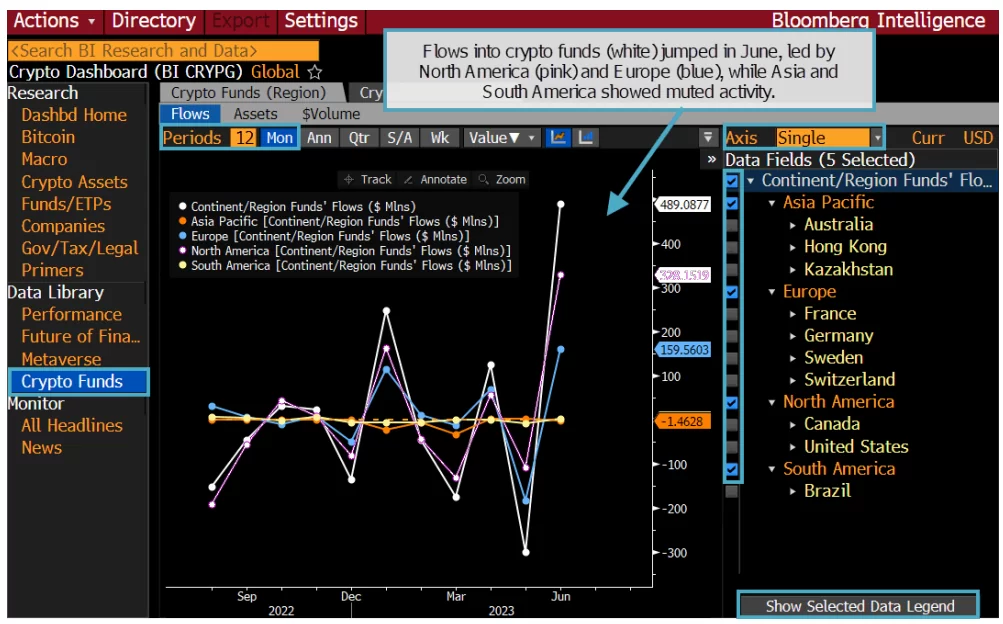Switch to line chart view icon
Image resolution: width=1003 pixels, height=624 pixels.
tap(559, 138)
